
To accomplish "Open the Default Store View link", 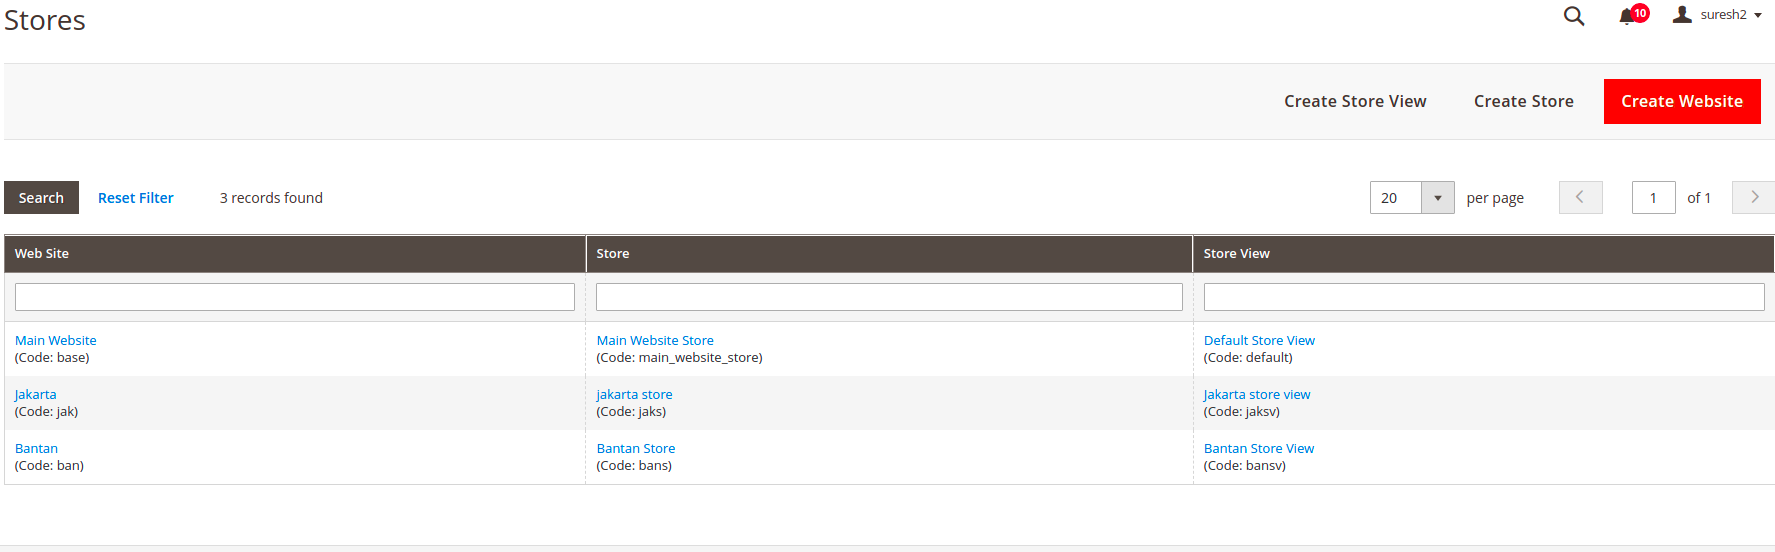I will click(1258, 341).
